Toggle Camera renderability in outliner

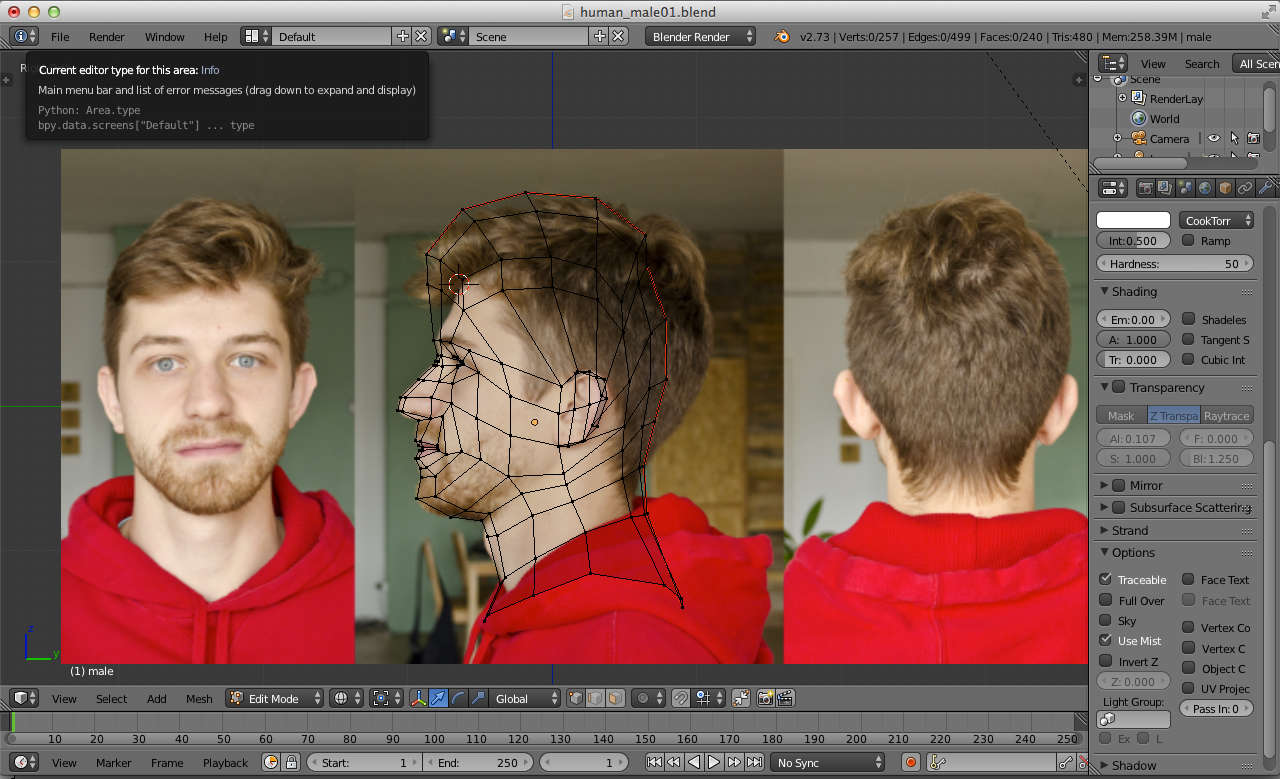pos(1253,138)
